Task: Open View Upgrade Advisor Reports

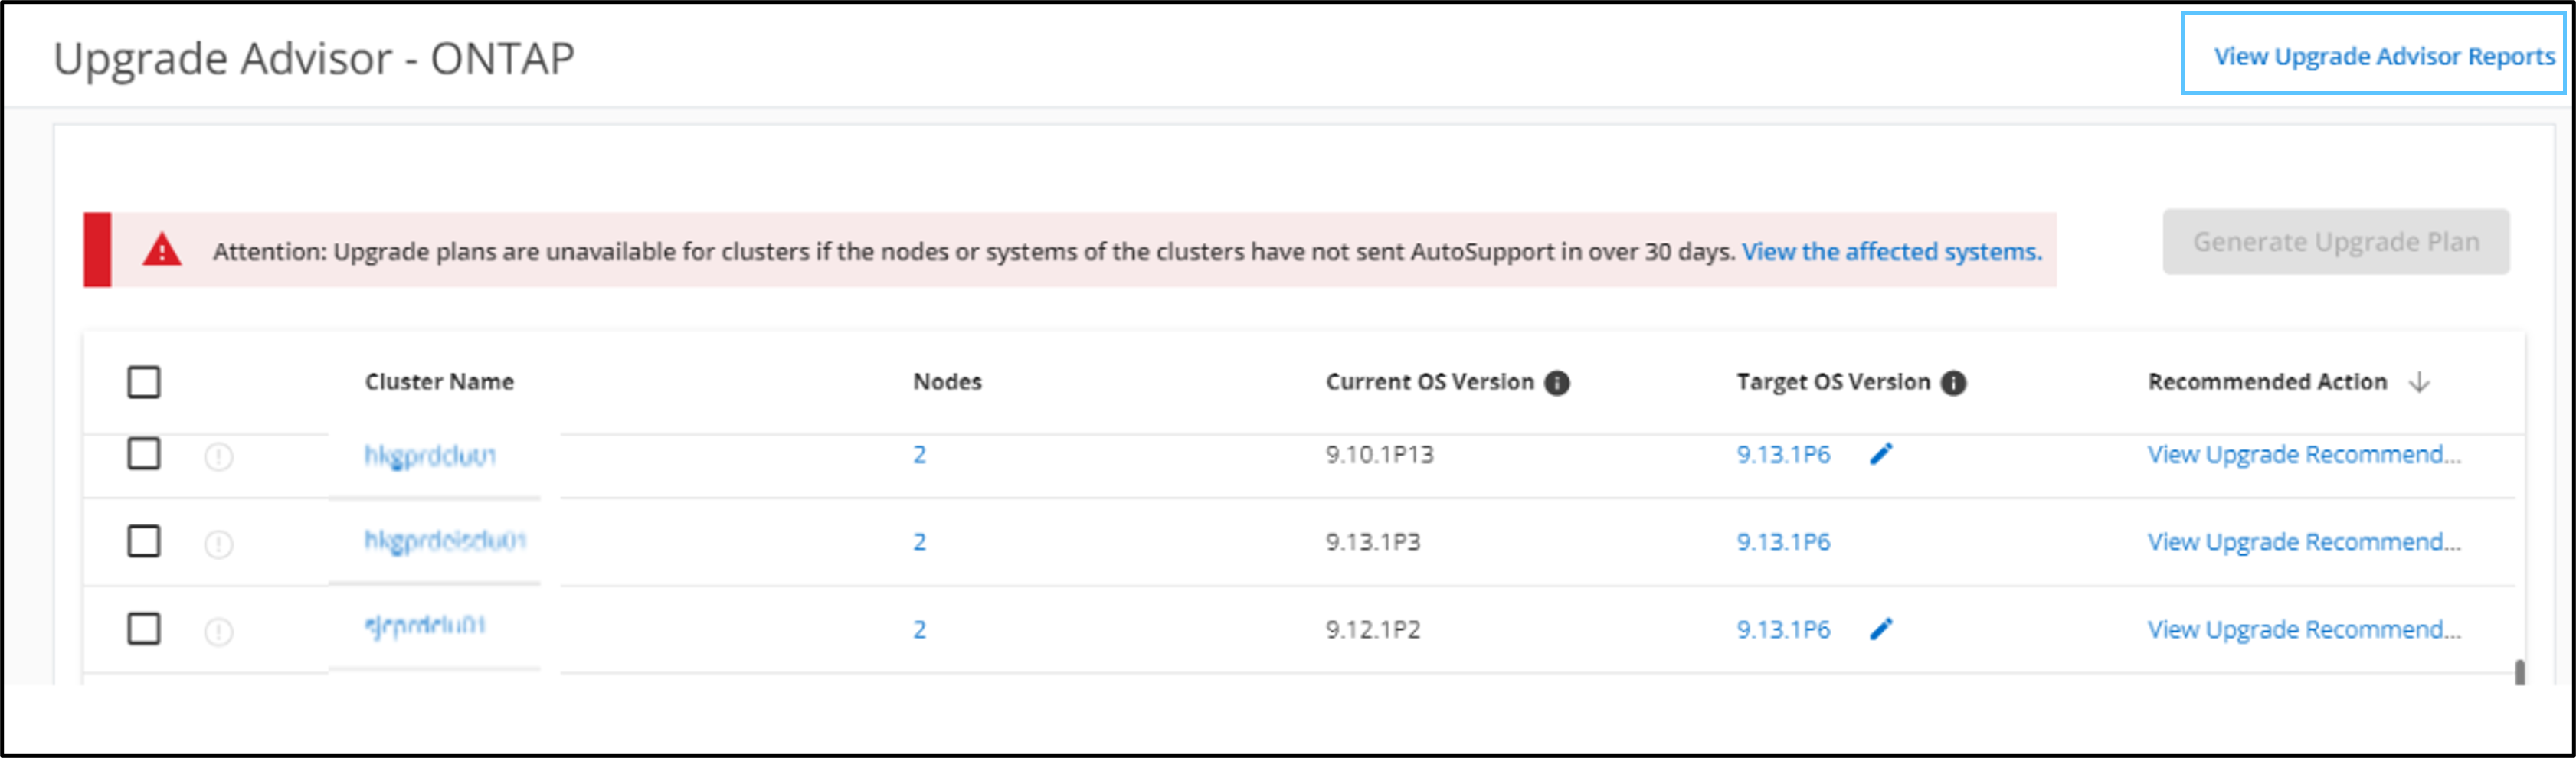Action: tap(2383, 56)
